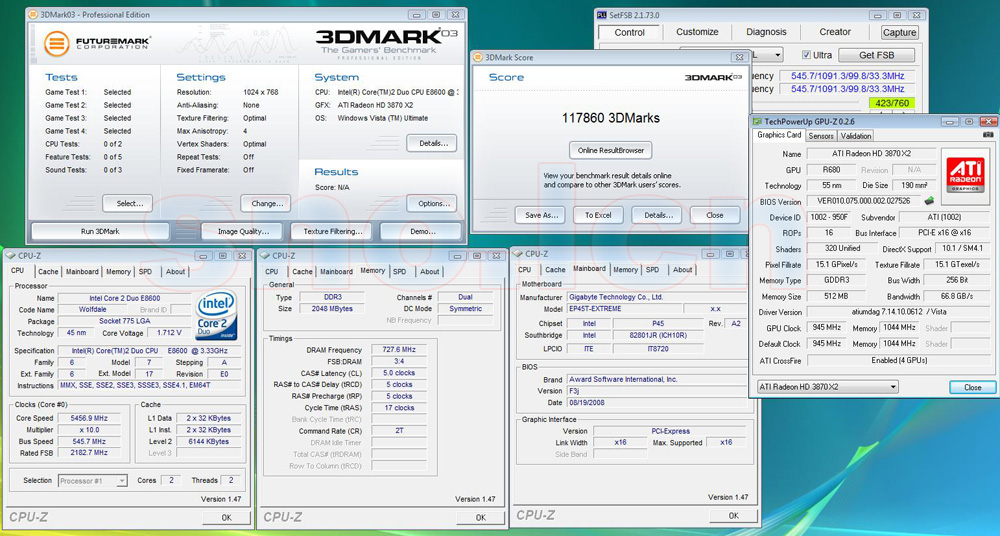Toggle the Ultra checkbox in SetFSB

pos(806,55)
